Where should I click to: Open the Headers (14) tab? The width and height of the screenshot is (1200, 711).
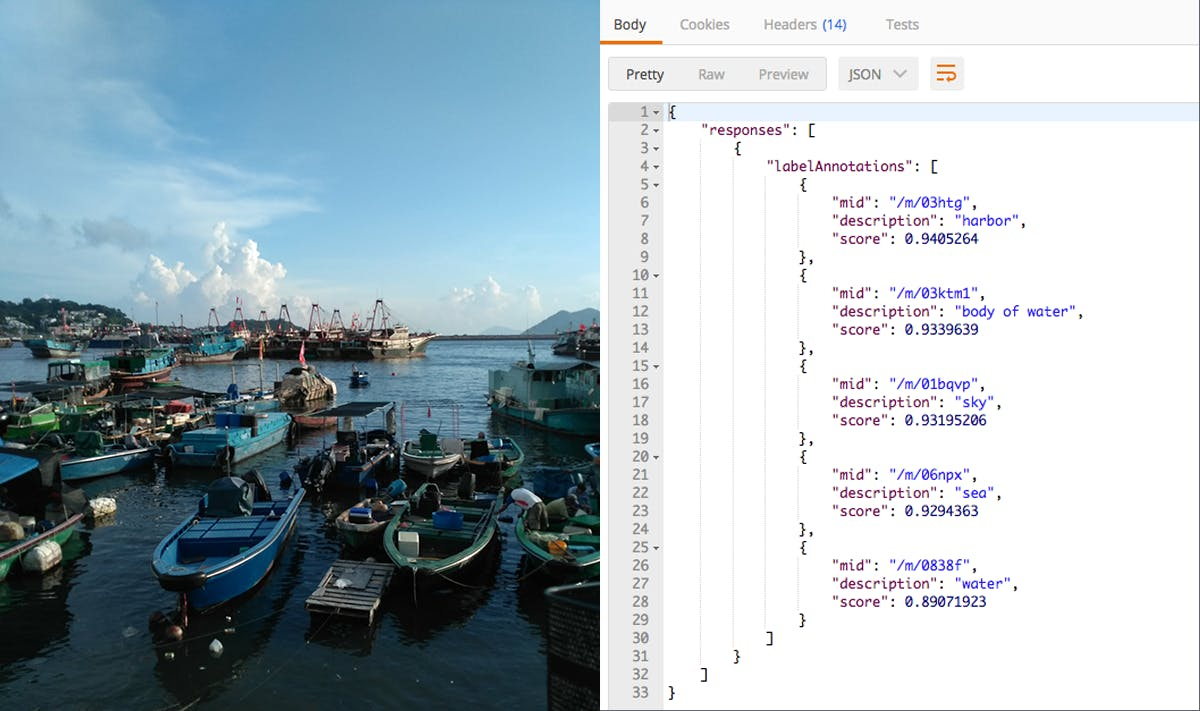click(804, 24)
